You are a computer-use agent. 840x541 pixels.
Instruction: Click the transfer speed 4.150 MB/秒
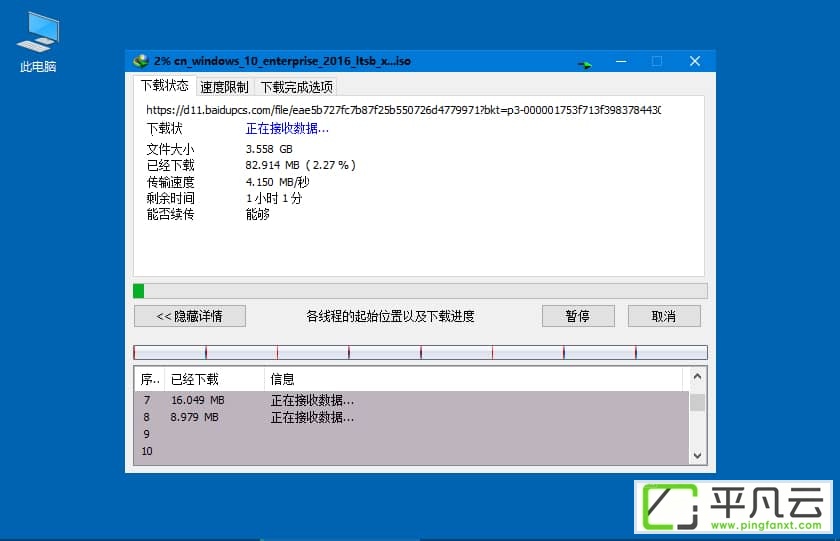click(278, 182)
